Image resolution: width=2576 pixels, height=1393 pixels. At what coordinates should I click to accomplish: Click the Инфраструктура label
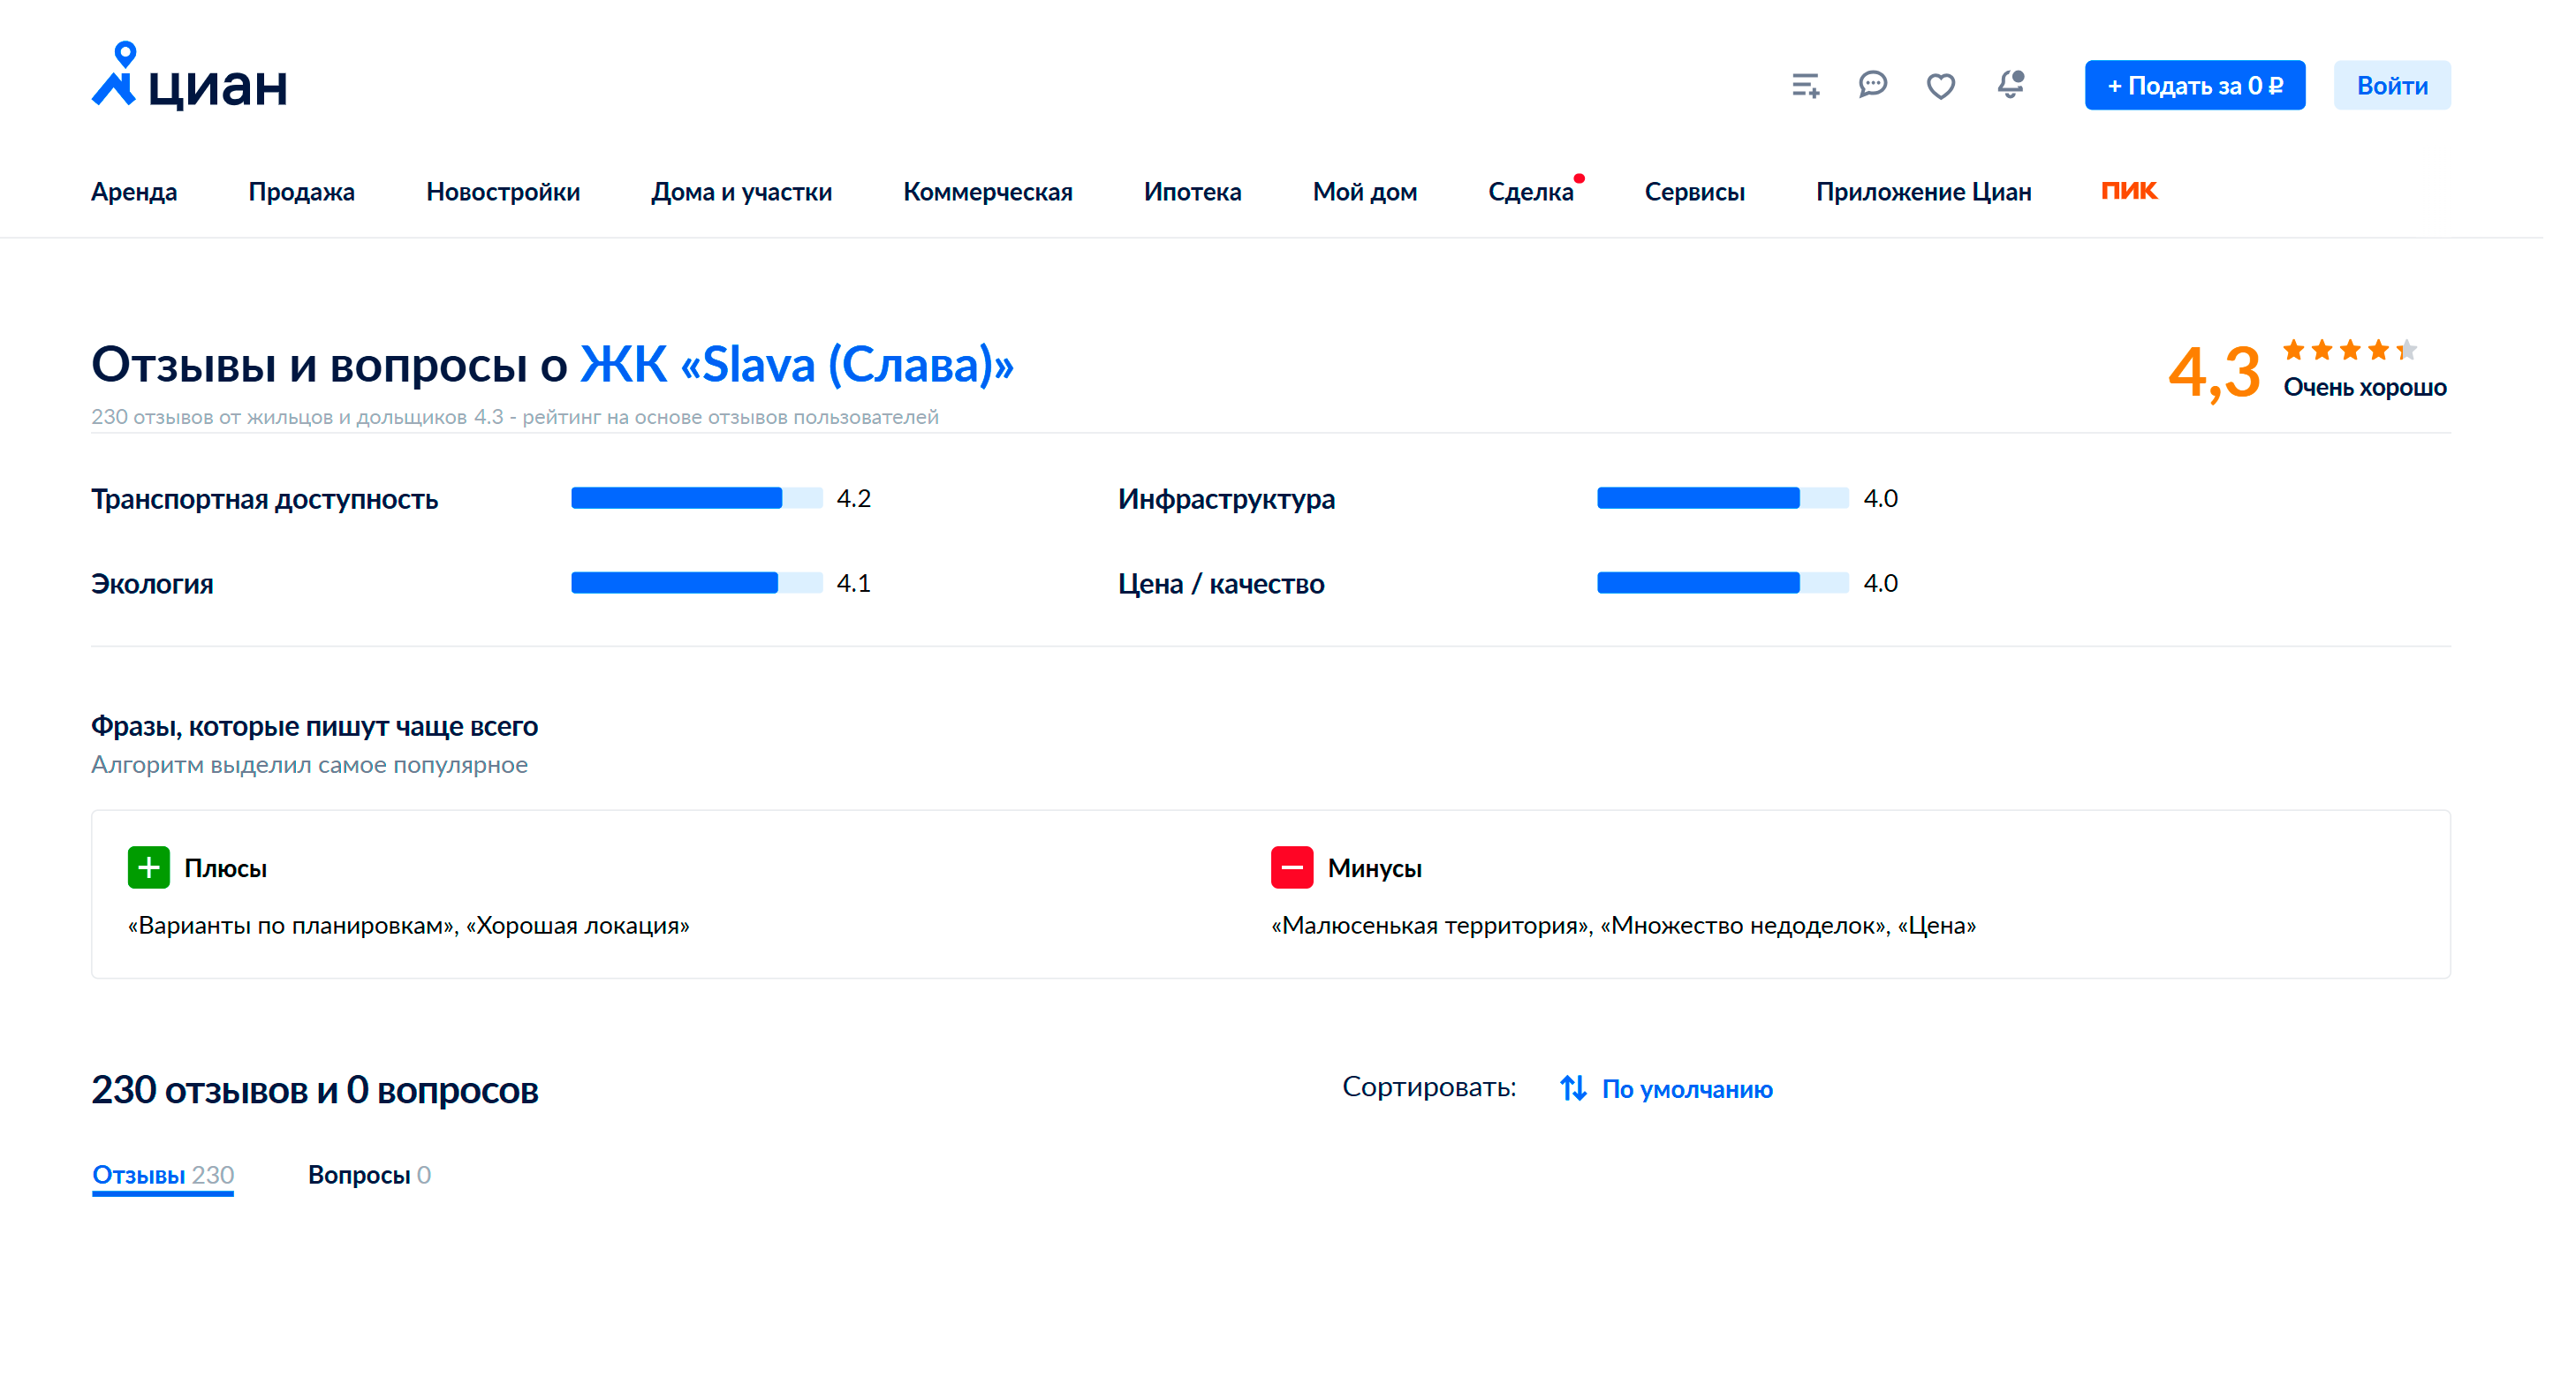click(1226, 499)
